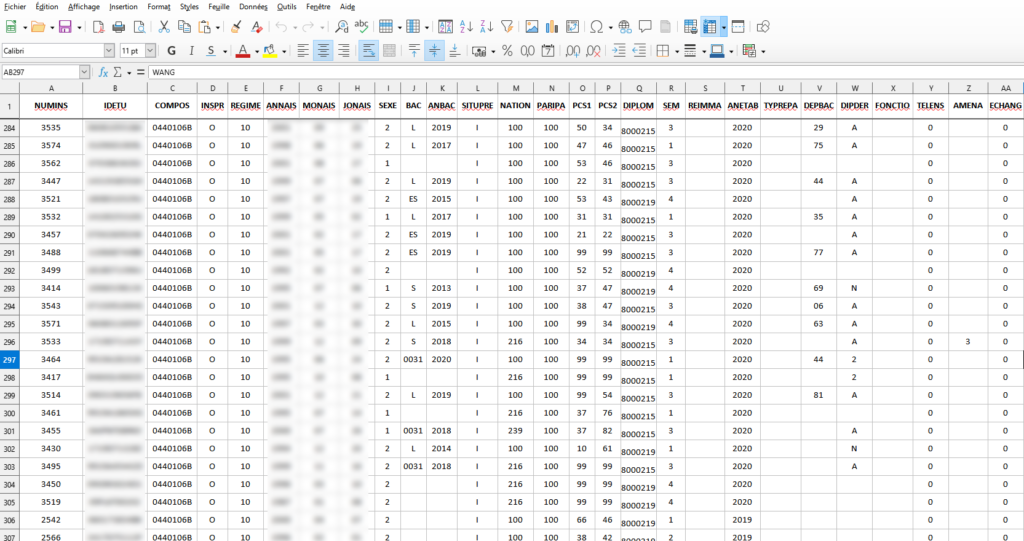Click the Copy icon

click(184, 27)
